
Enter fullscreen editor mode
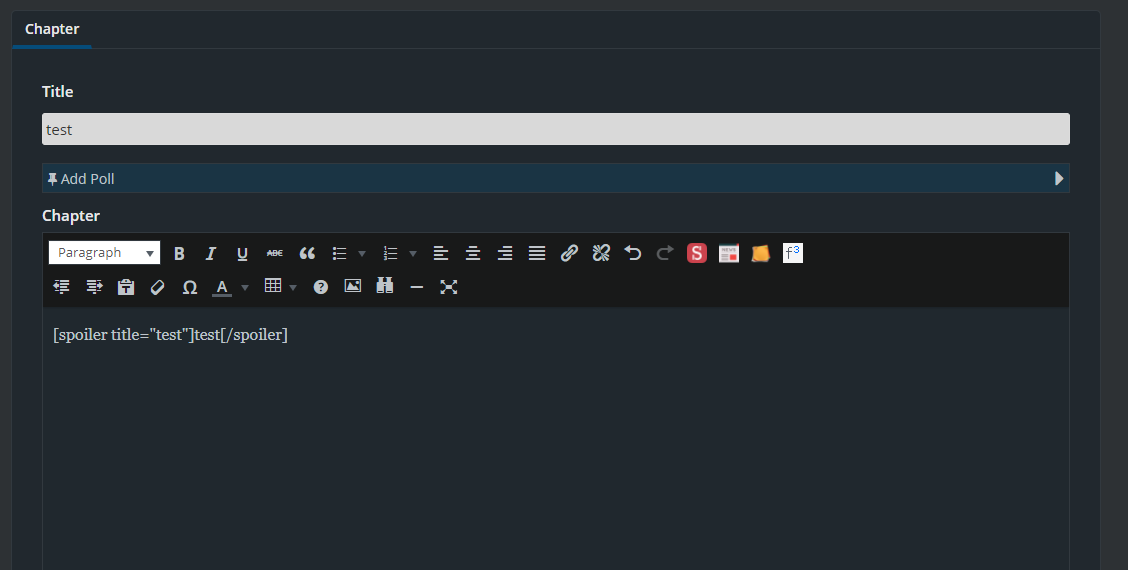[x=449, y=287]
